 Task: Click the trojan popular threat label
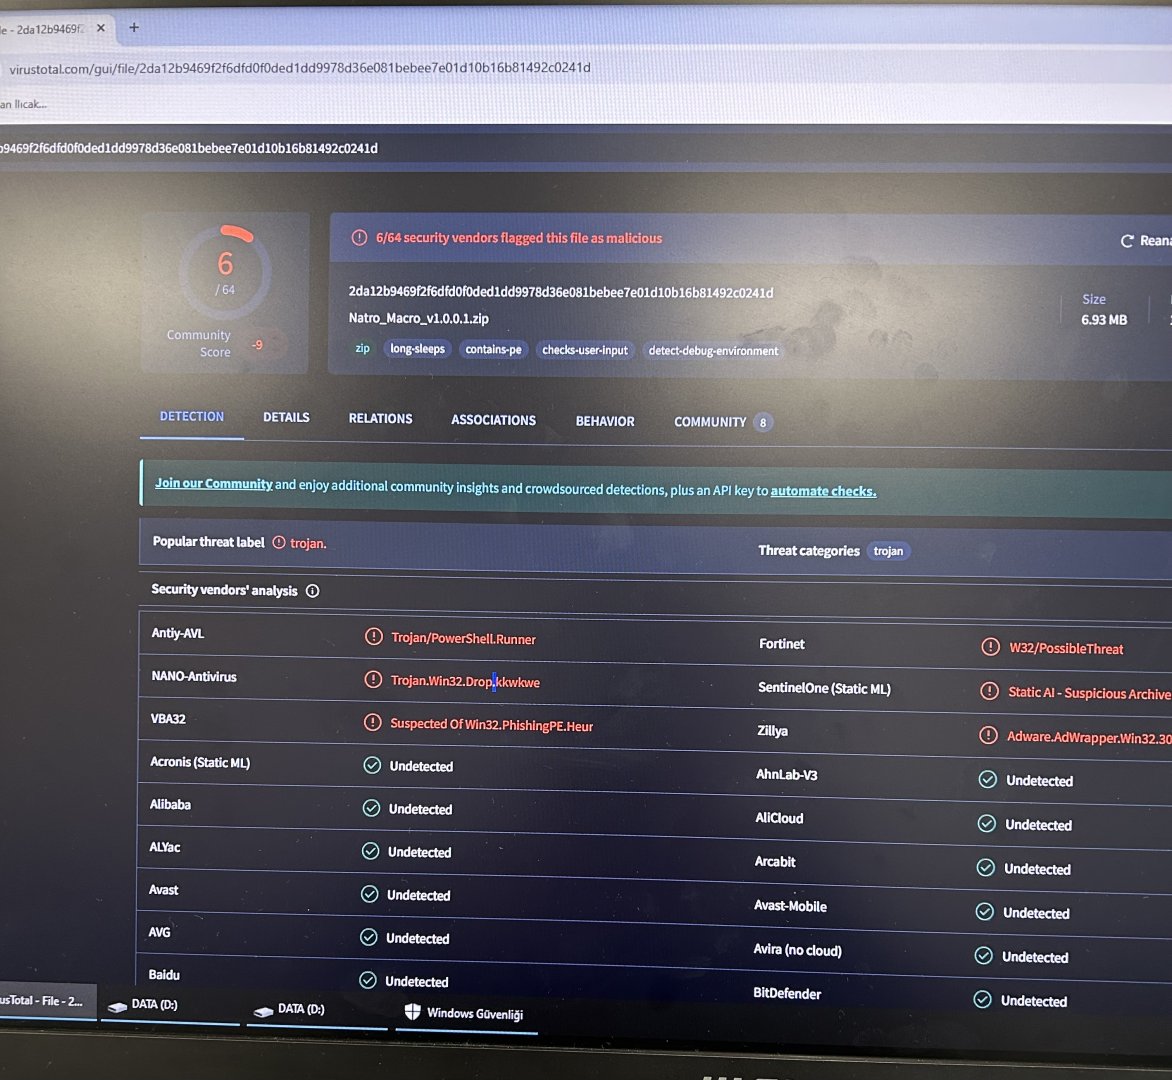(308, 543)
